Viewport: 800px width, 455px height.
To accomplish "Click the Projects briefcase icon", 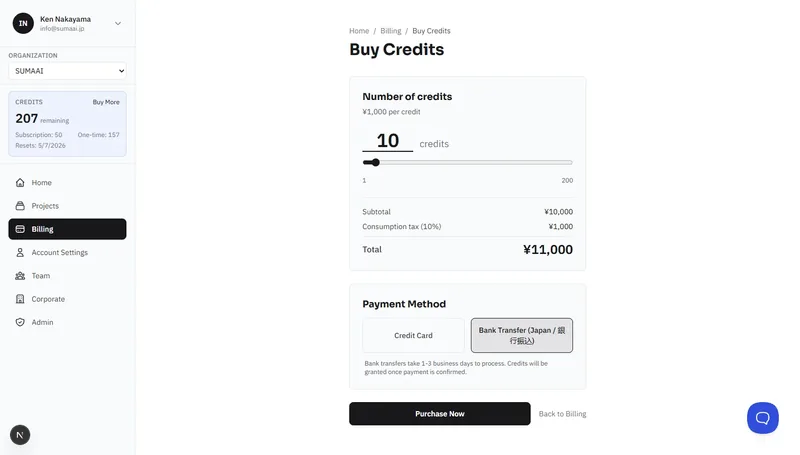I will click(x=20, y=206).
